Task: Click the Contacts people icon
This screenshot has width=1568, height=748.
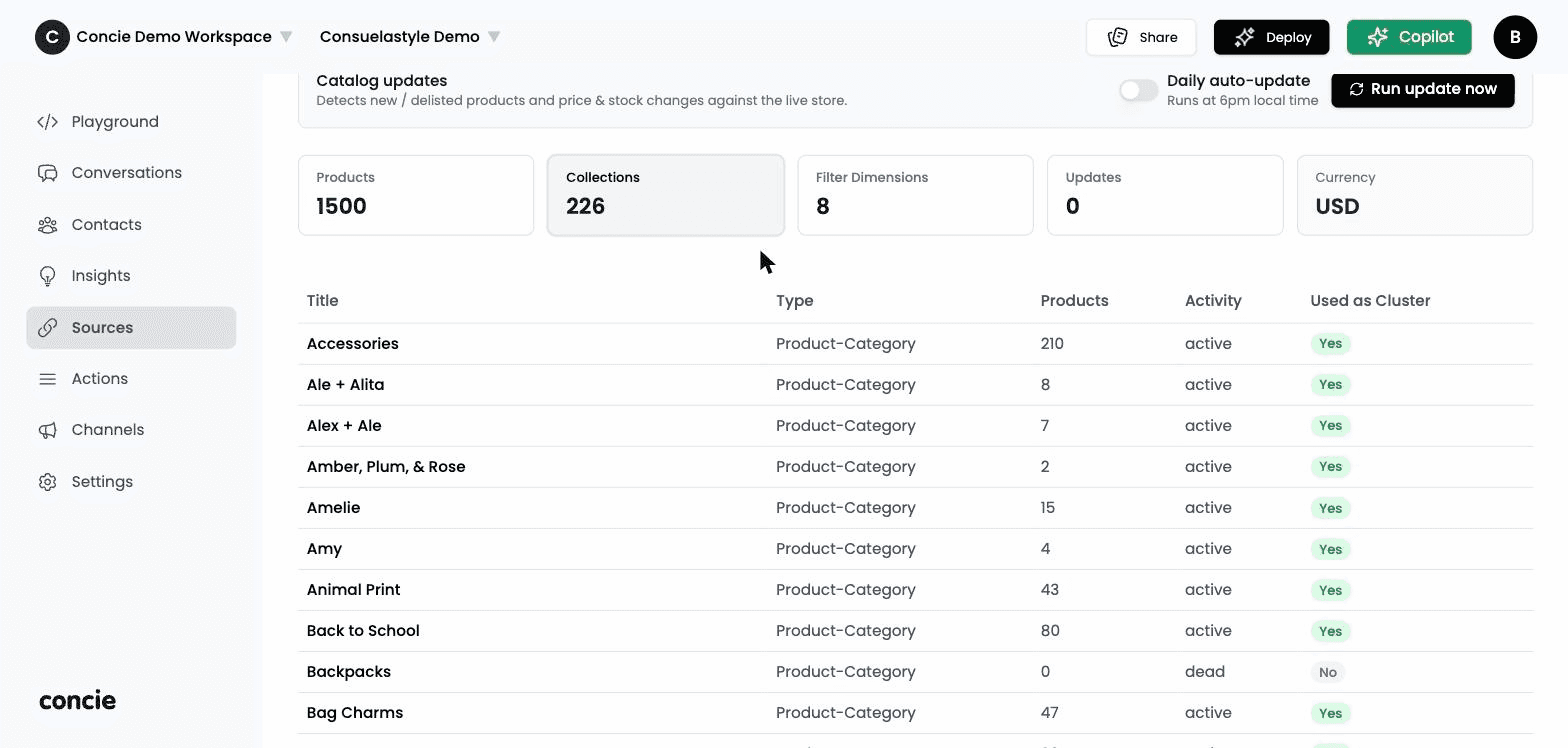Action: pyautogui.click(x=47, y=225)
